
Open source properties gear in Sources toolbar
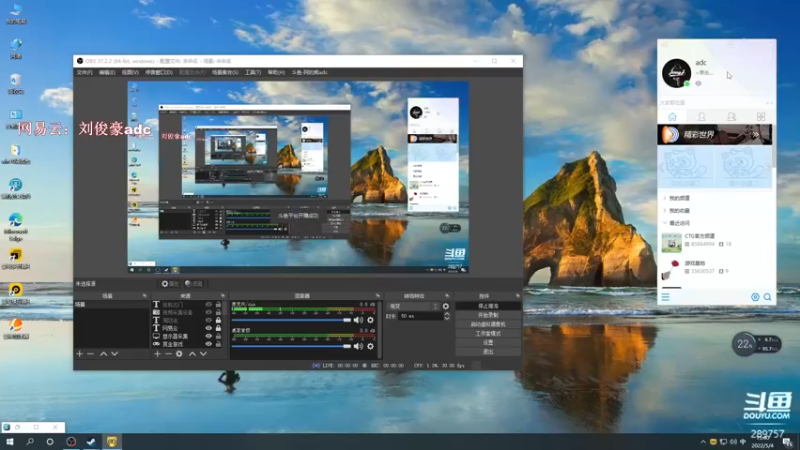pos(179,354)
